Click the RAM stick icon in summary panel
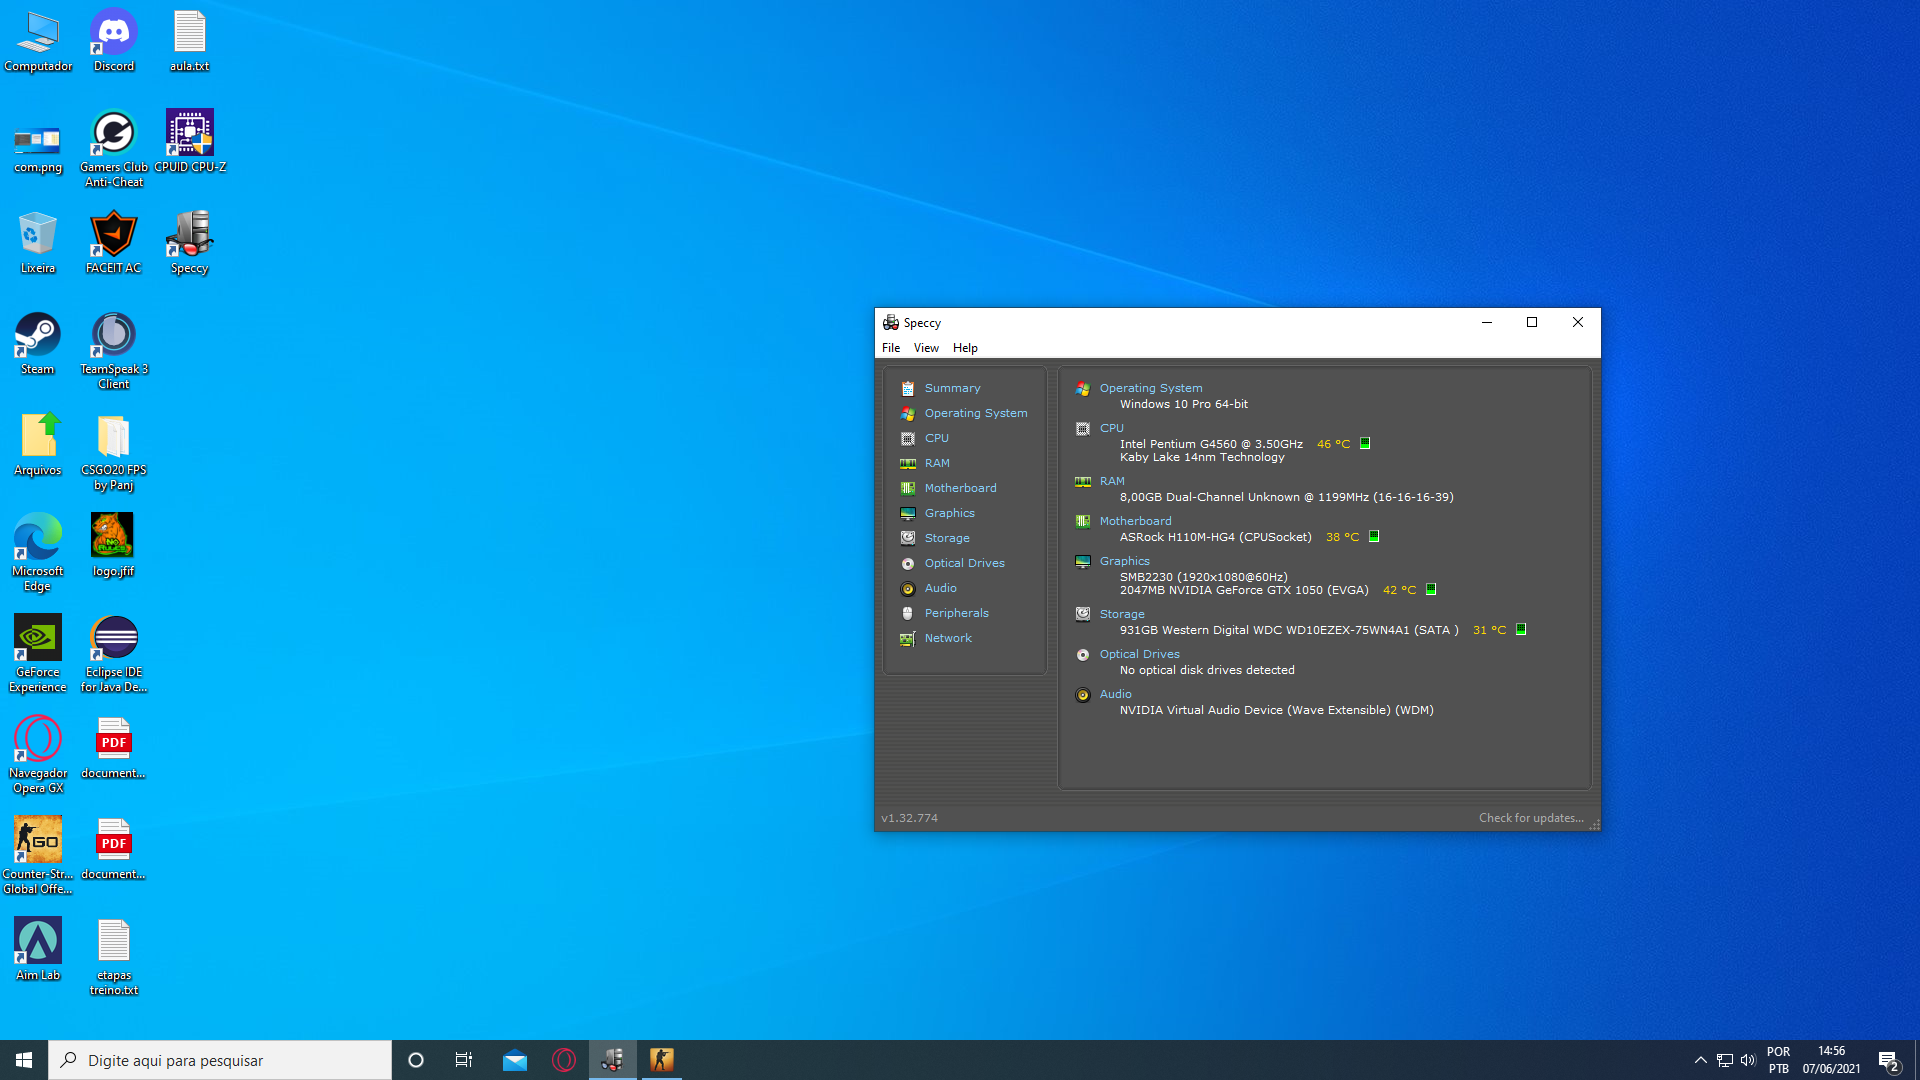This screenshot has height=1080, width=1920. [1082, 482]
